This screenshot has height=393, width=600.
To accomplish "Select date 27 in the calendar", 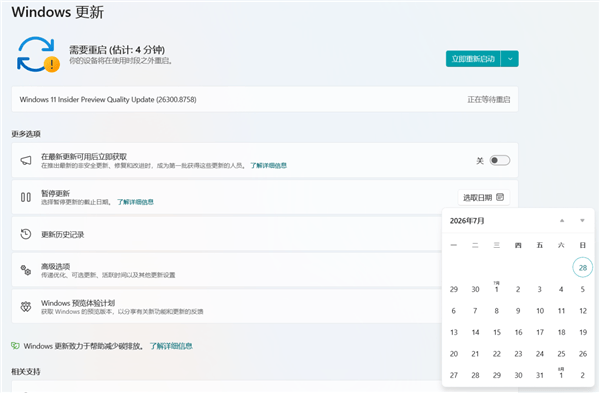I will pos(453,375).
